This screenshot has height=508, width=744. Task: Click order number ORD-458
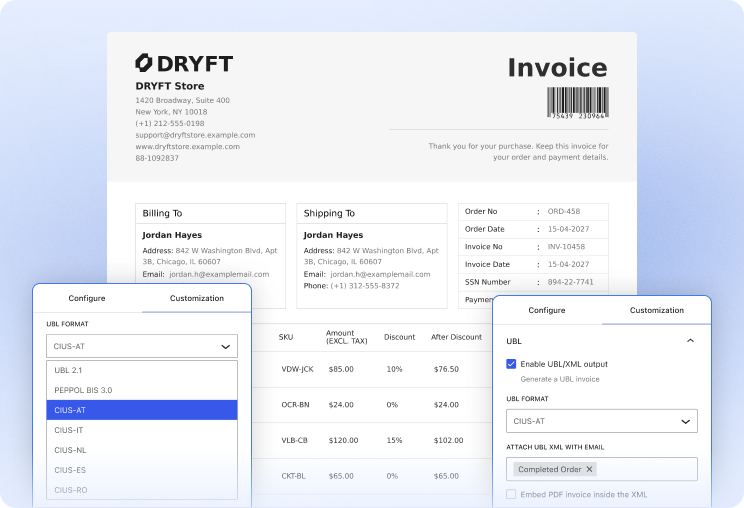point(564,212)
